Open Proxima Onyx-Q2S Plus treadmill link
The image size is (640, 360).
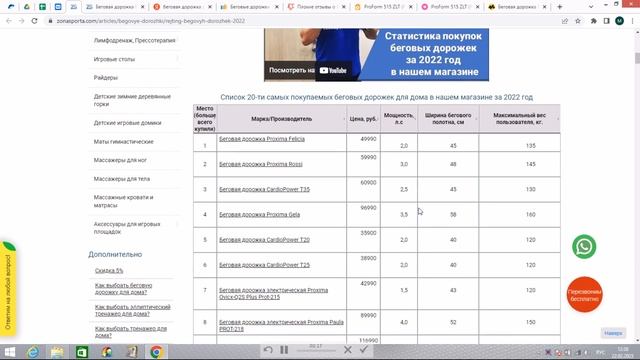pyautogui.click(x=273, y=294)
